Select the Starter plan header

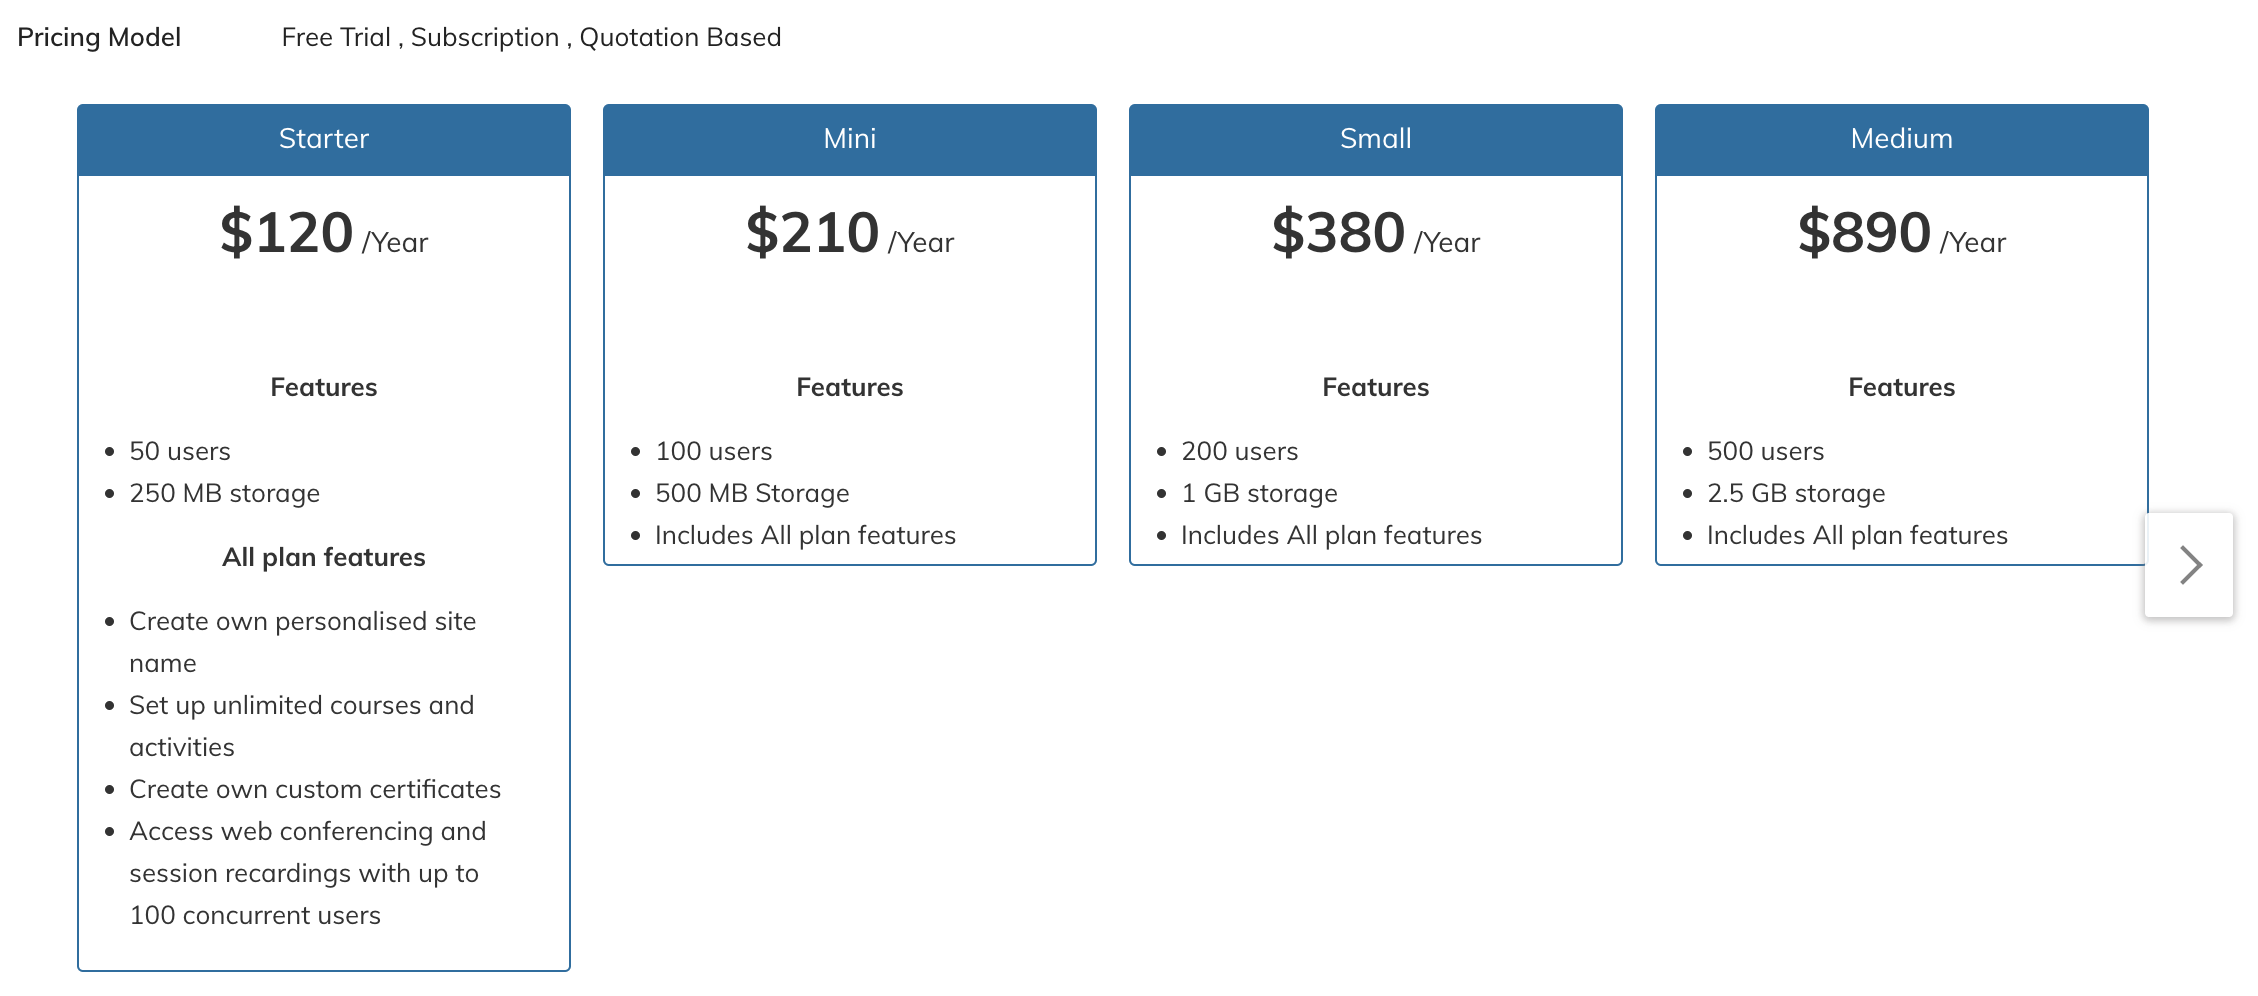pos(324,139)
